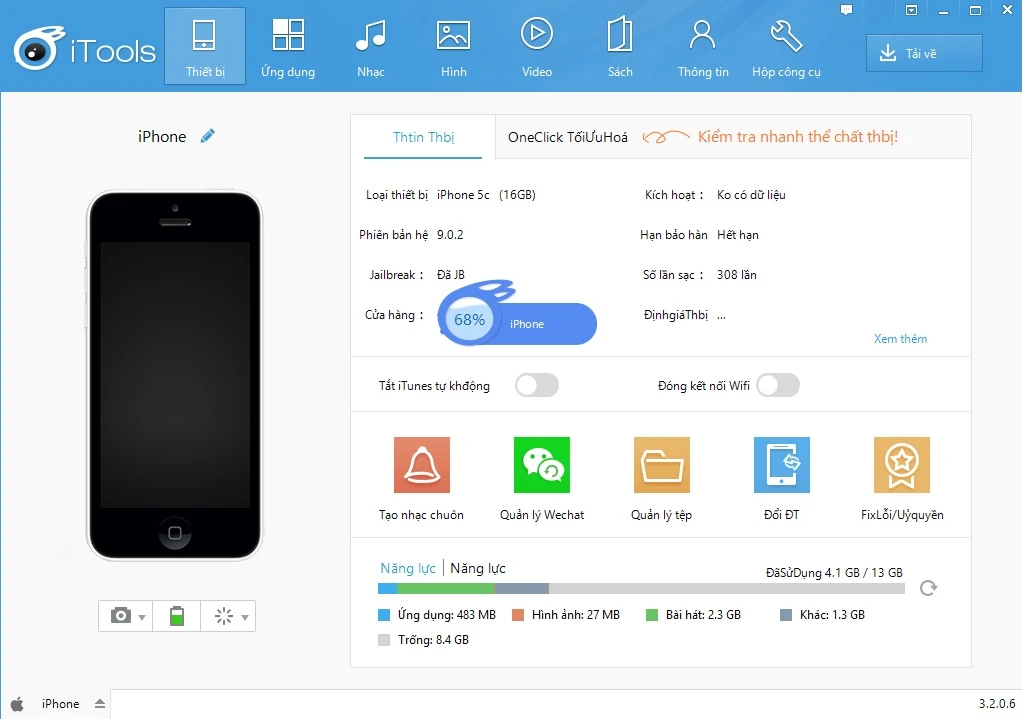Open the title bar dropdown menu icon
The height and width of the screenshot is (719, 1022).
click(x=912, y=10)
